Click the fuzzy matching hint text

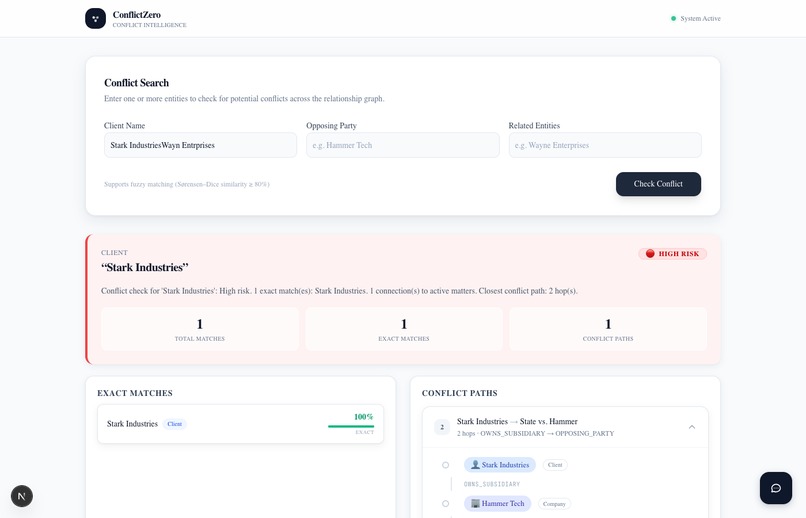point(187,184)
